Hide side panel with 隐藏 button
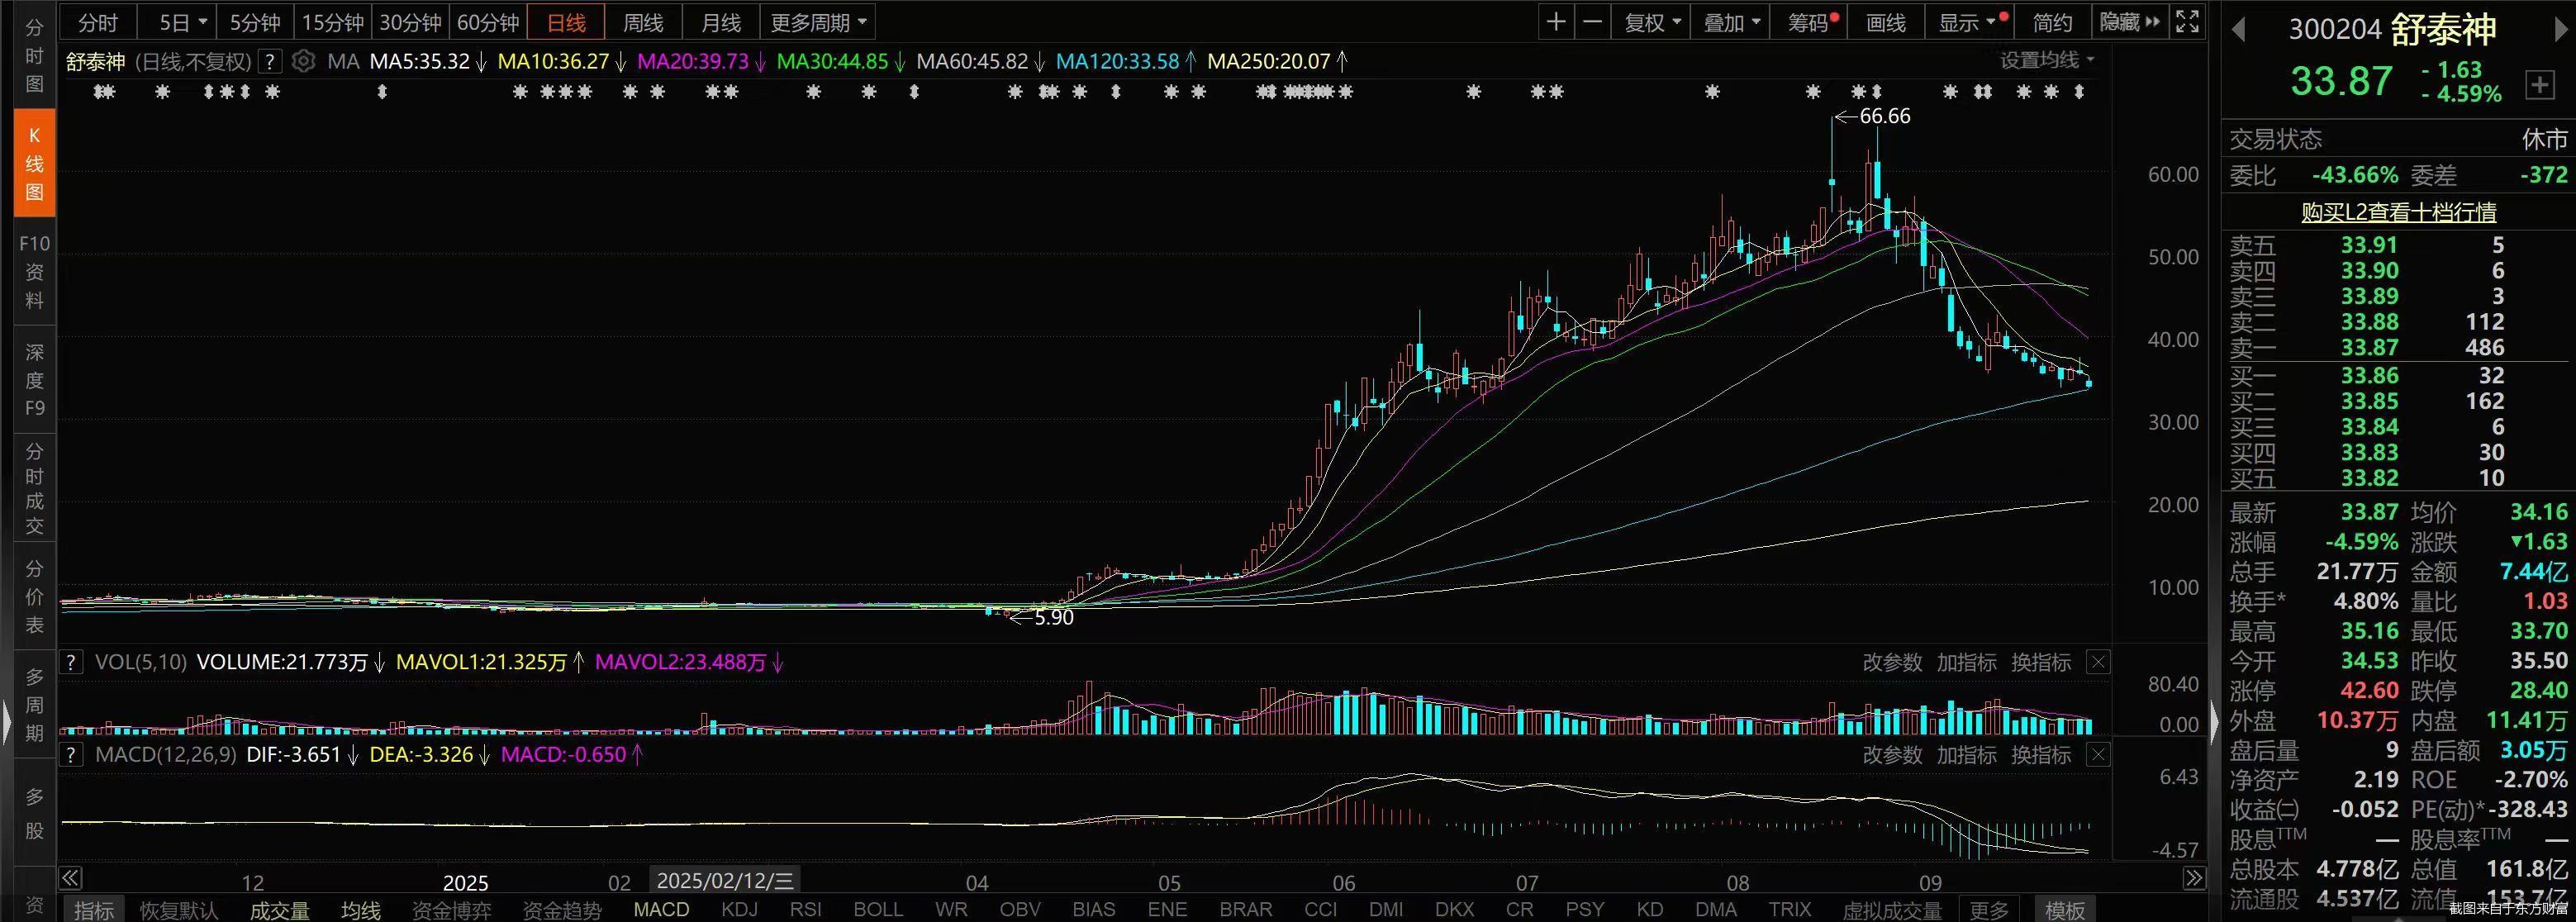The width and height of the screenshot is (2576, 922). tap(2128, 22)
